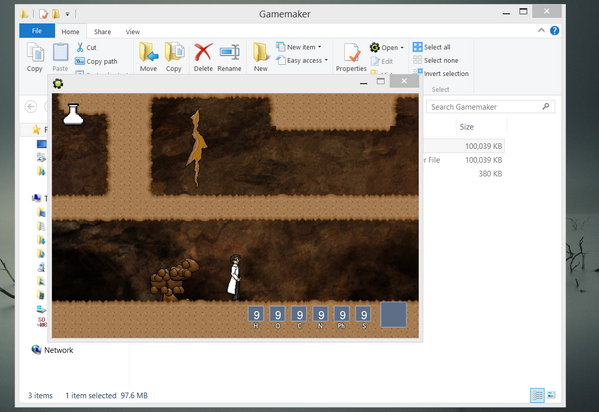
Task: Click the Back navigation arrow
Action: (31, 106)
